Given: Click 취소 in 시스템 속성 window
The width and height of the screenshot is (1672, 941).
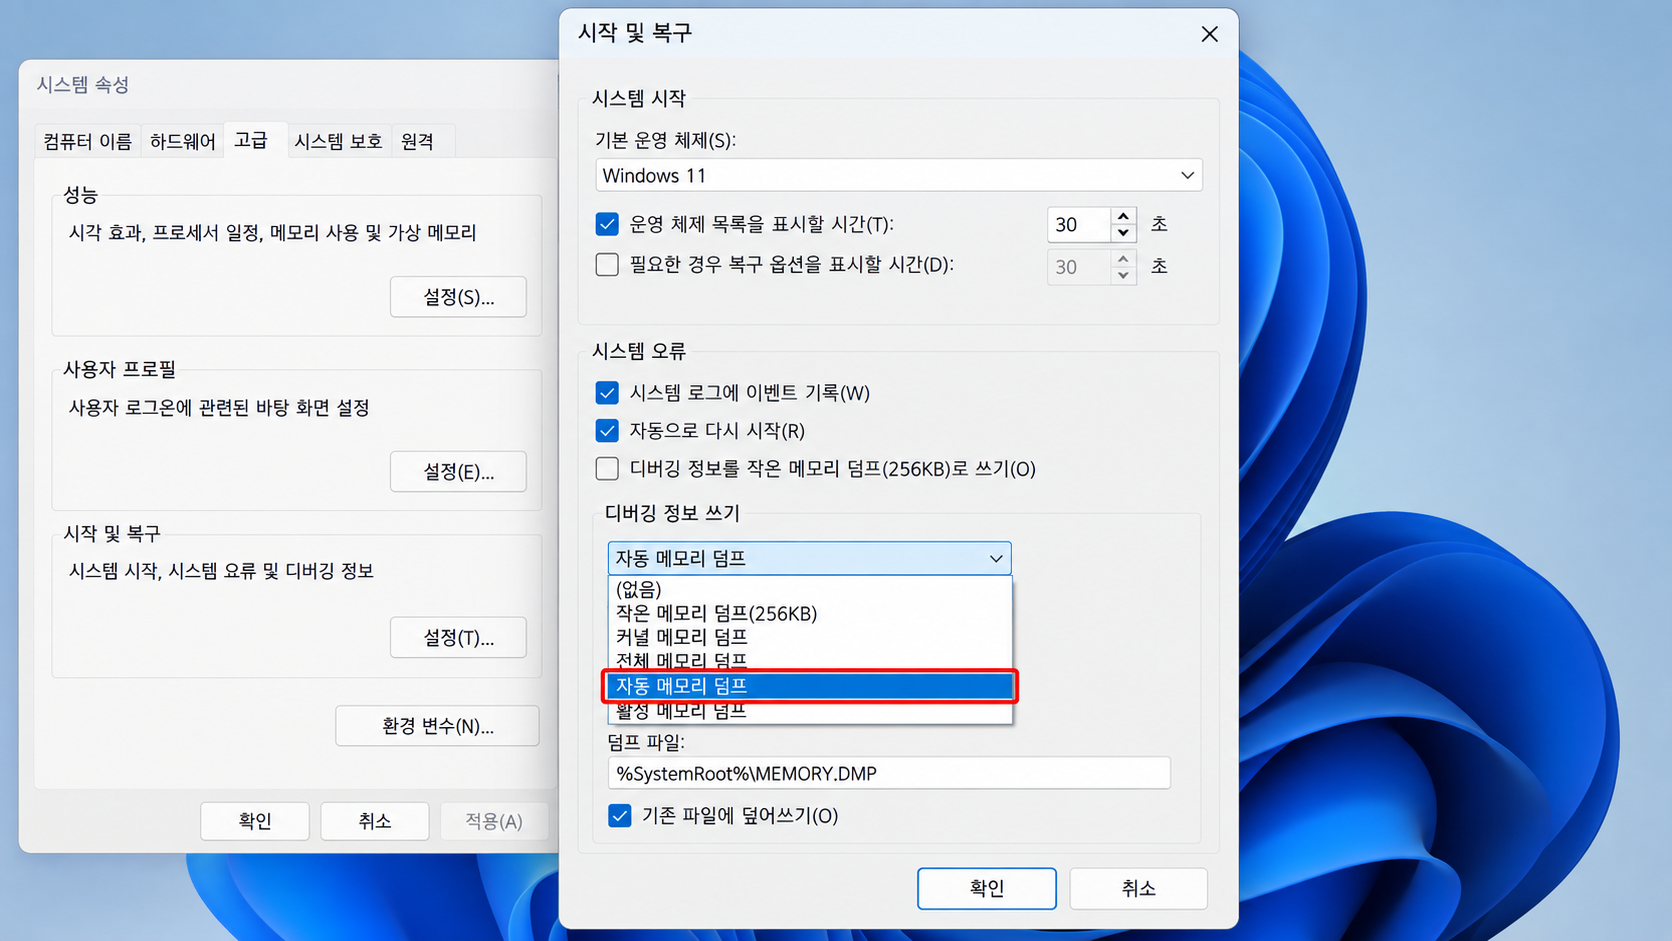Looking at the screenshot, I should [x=375, y=821].
